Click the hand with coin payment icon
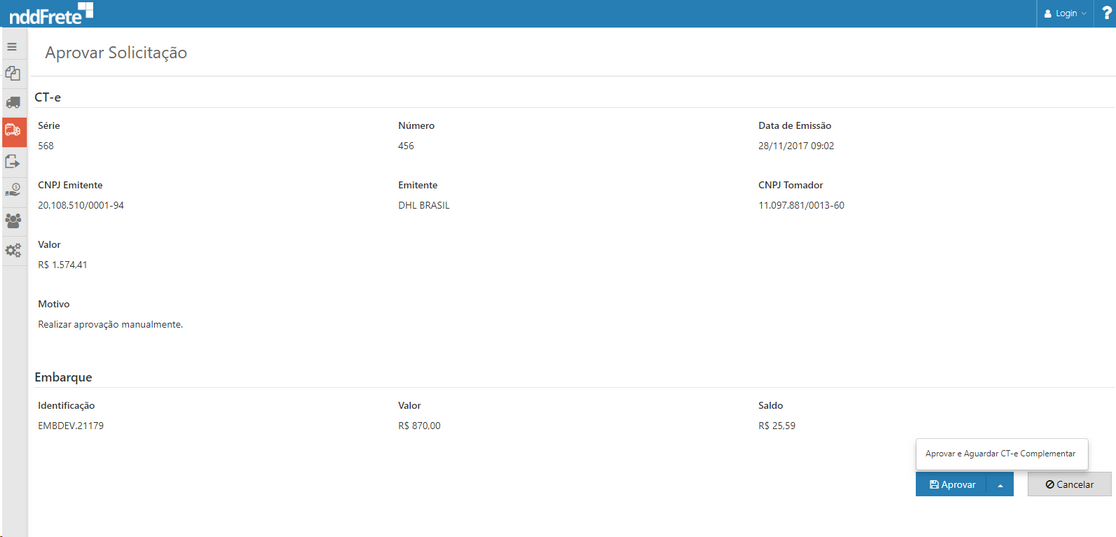 pos(13,190)
